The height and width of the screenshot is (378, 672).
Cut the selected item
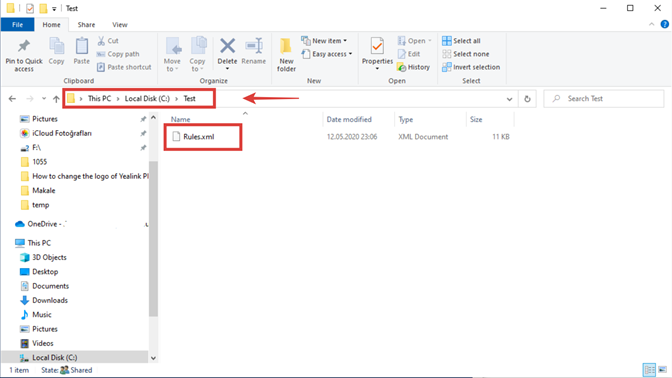[108, 41]
